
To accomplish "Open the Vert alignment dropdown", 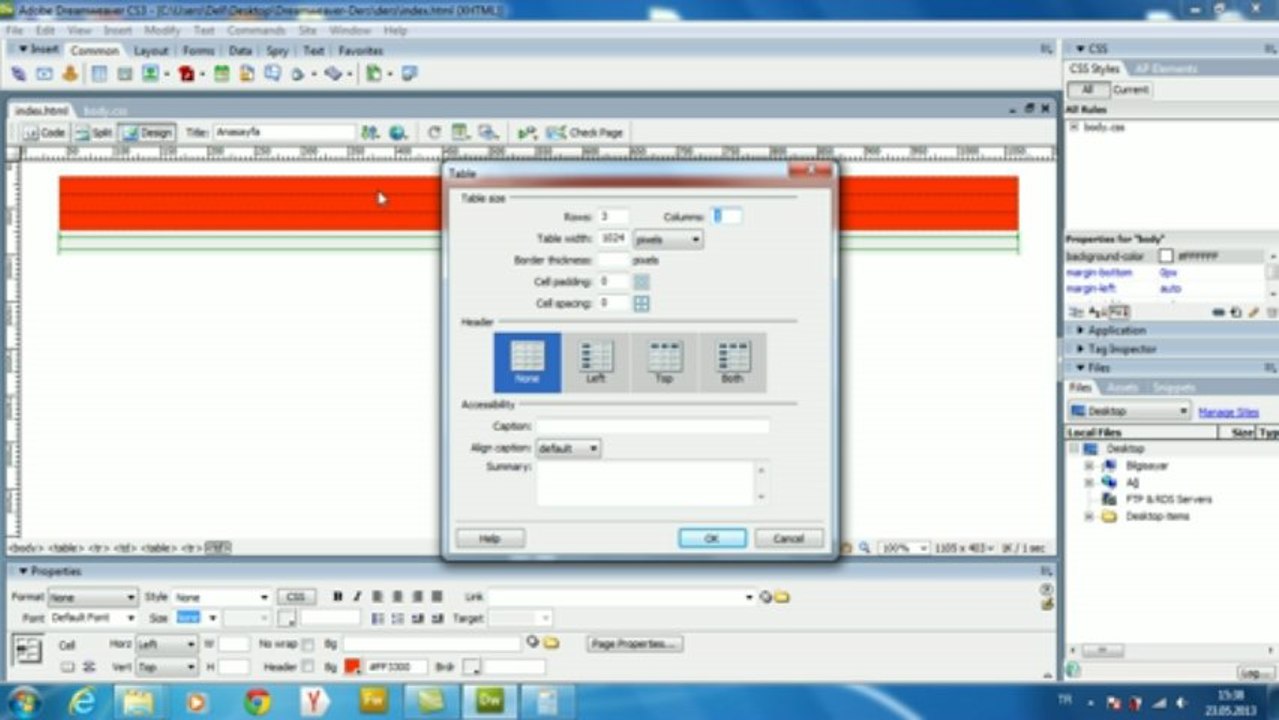I will tap(166, 666).
